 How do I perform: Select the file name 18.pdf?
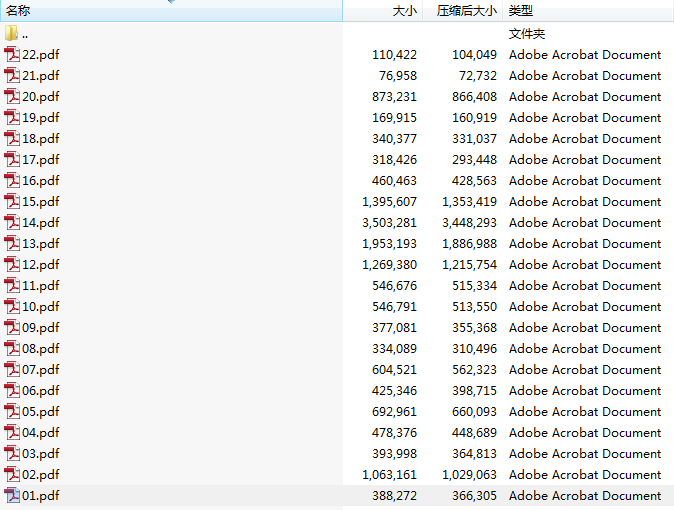(x=41, y=139)
